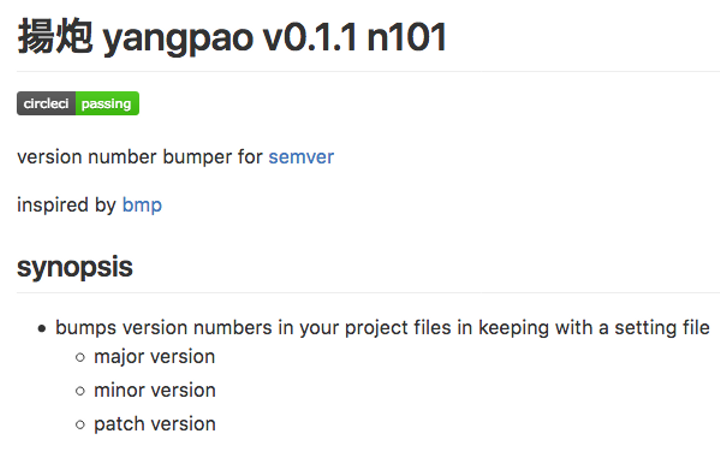Click the hollow bullet beside 'patch version'
Screen dimensions: 720x451
pos(80,425)
